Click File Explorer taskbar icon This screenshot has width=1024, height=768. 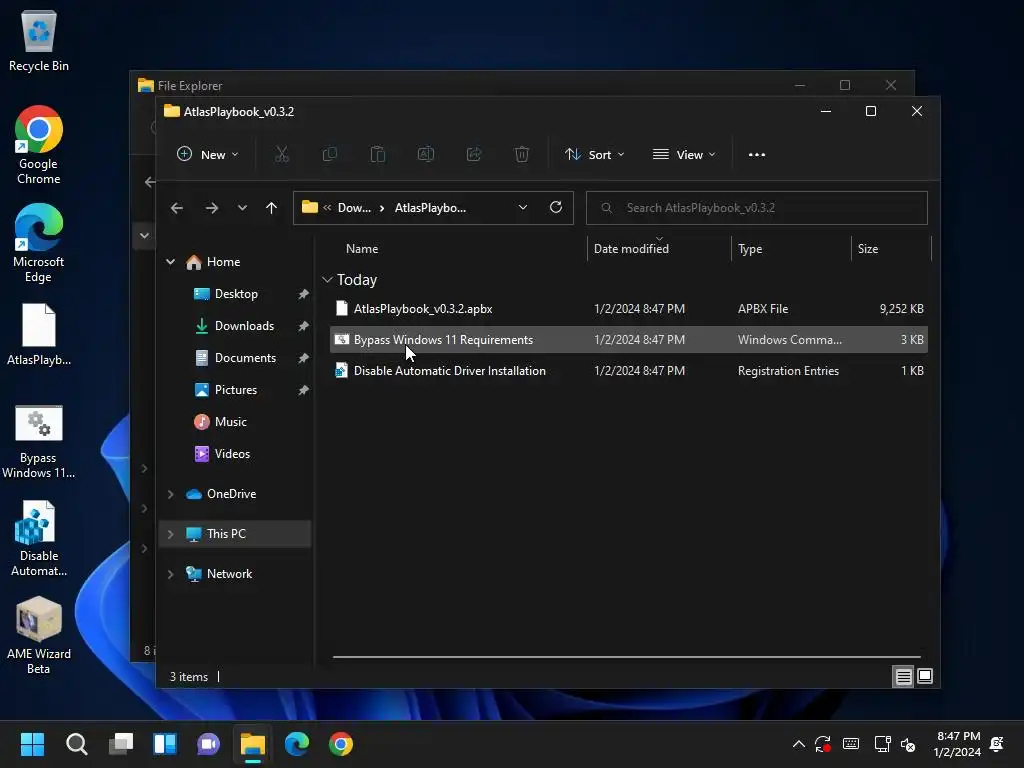click(253, 744)
